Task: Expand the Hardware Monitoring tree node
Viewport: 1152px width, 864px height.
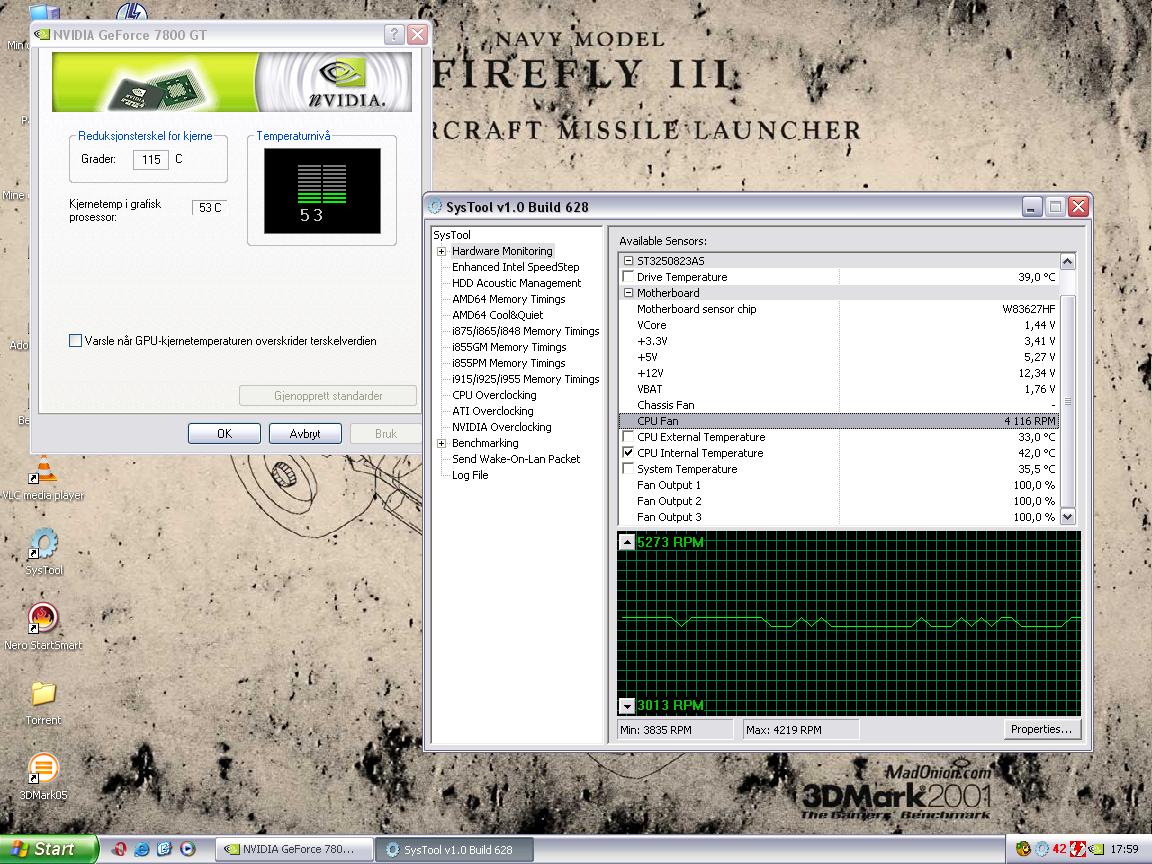Action: [x=442, y=251]
